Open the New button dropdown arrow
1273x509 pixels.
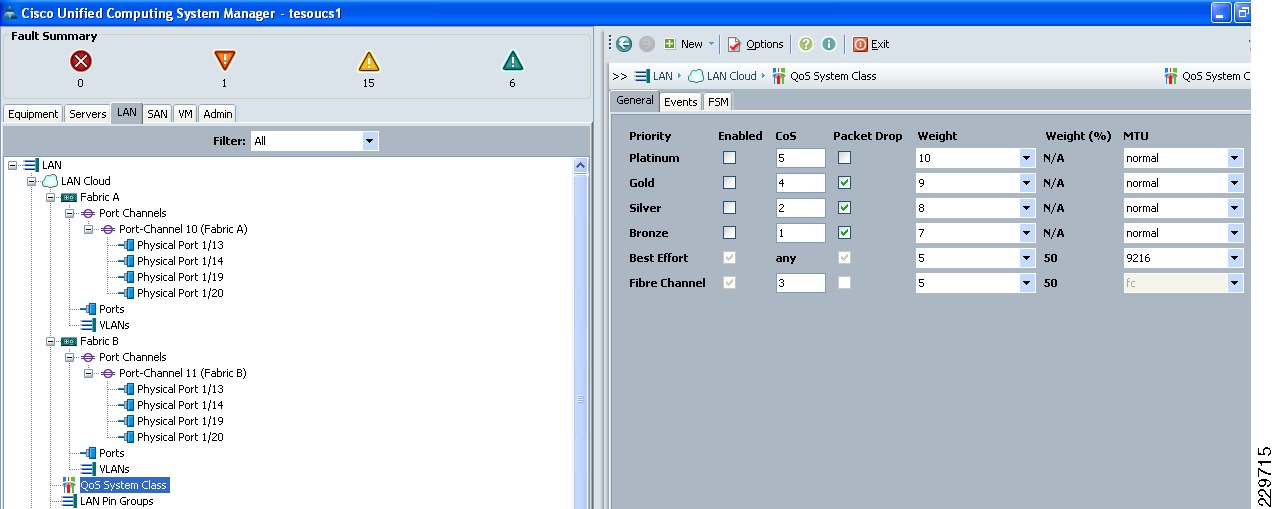(711, 44)
